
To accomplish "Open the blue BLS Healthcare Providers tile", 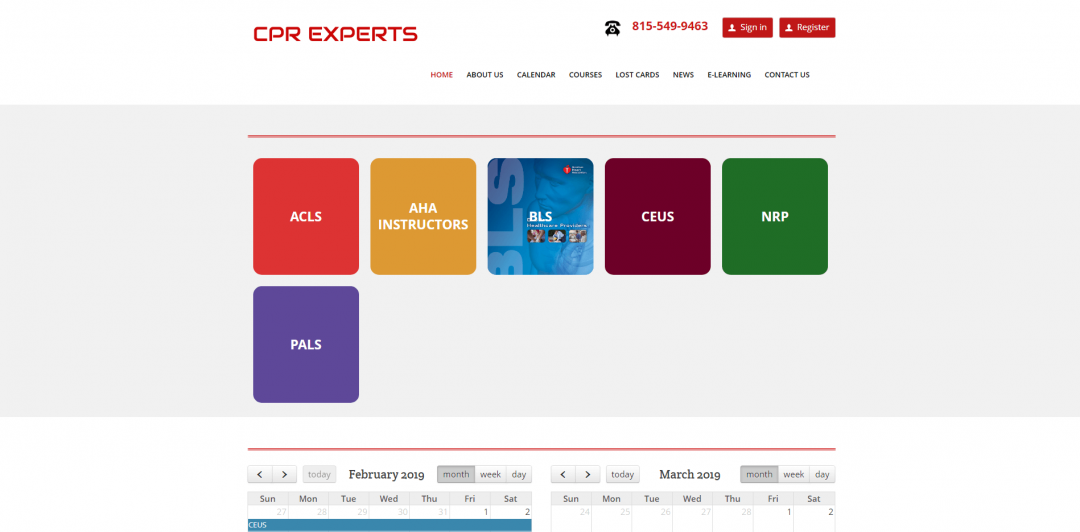I will pyautogui.click(x=541, y=216).
